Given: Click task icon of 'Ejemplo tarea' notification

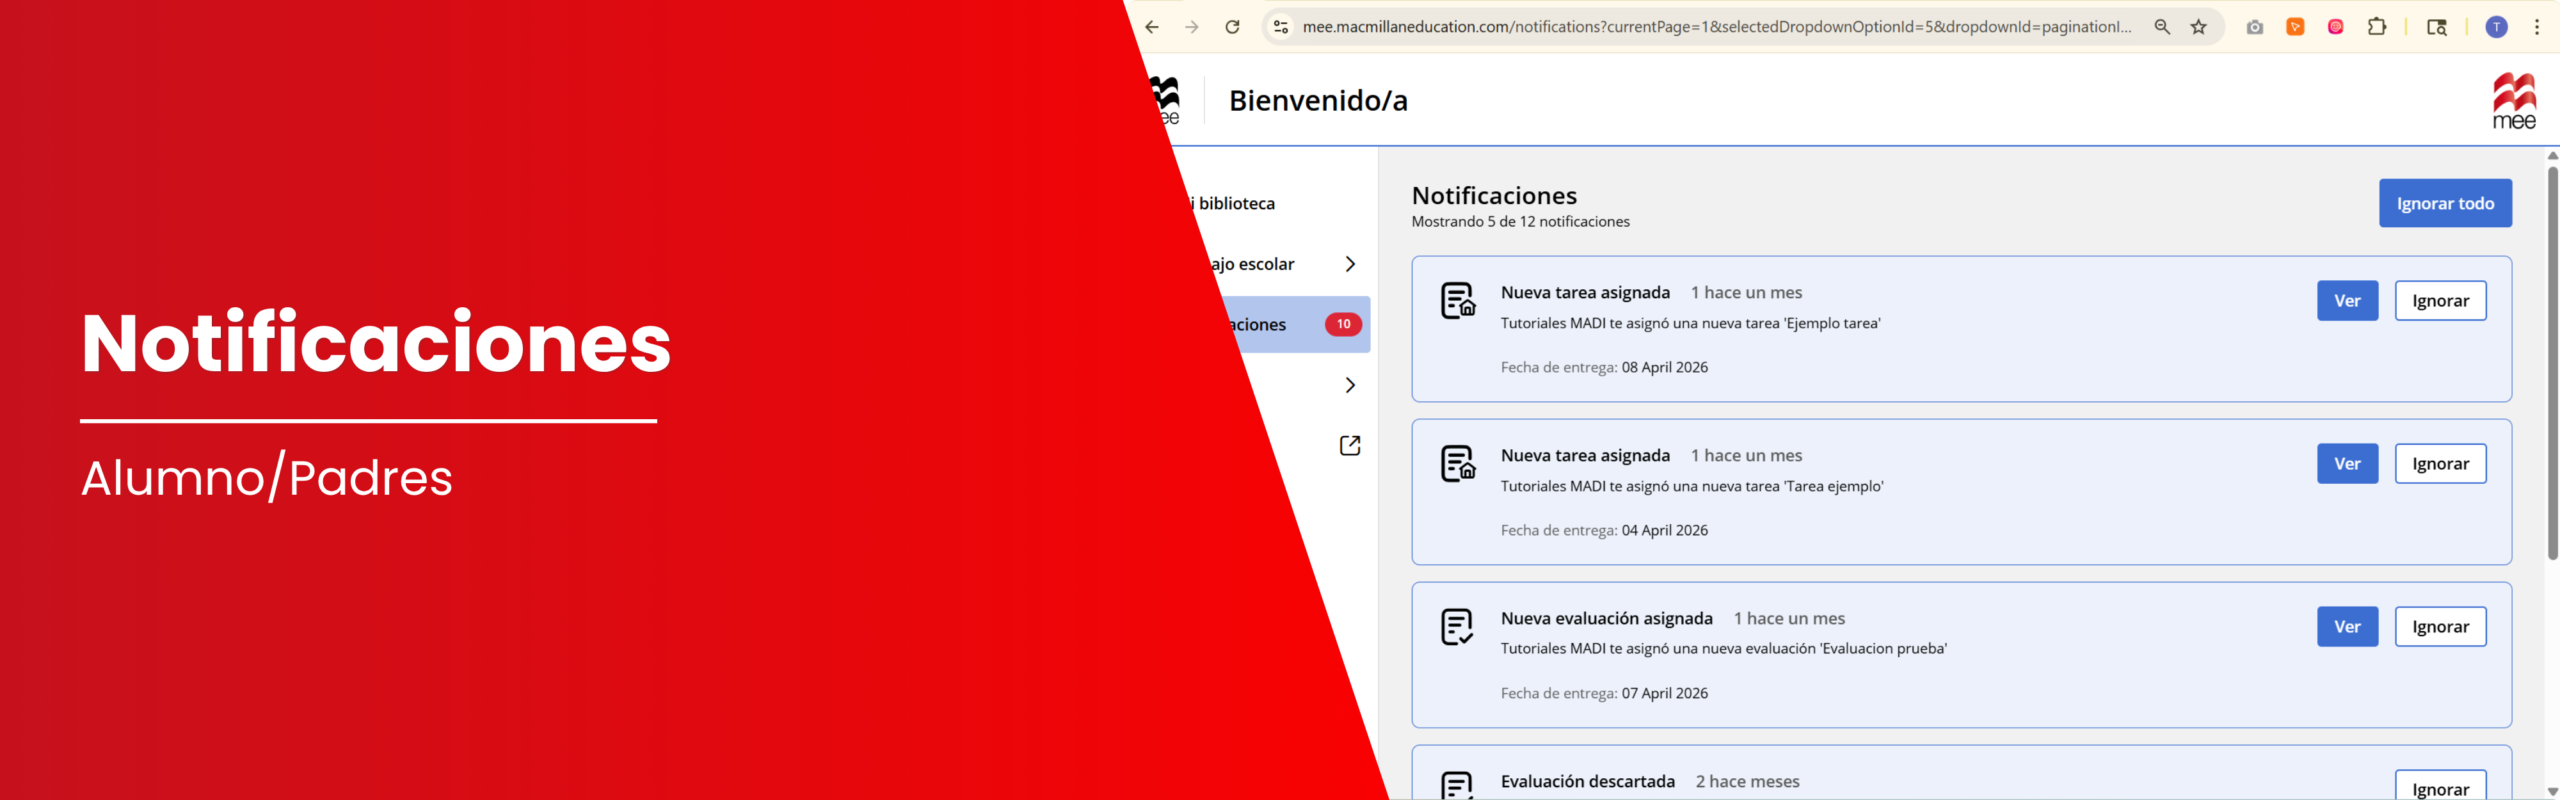Looking at the screenshot, I should [1458, 300].
